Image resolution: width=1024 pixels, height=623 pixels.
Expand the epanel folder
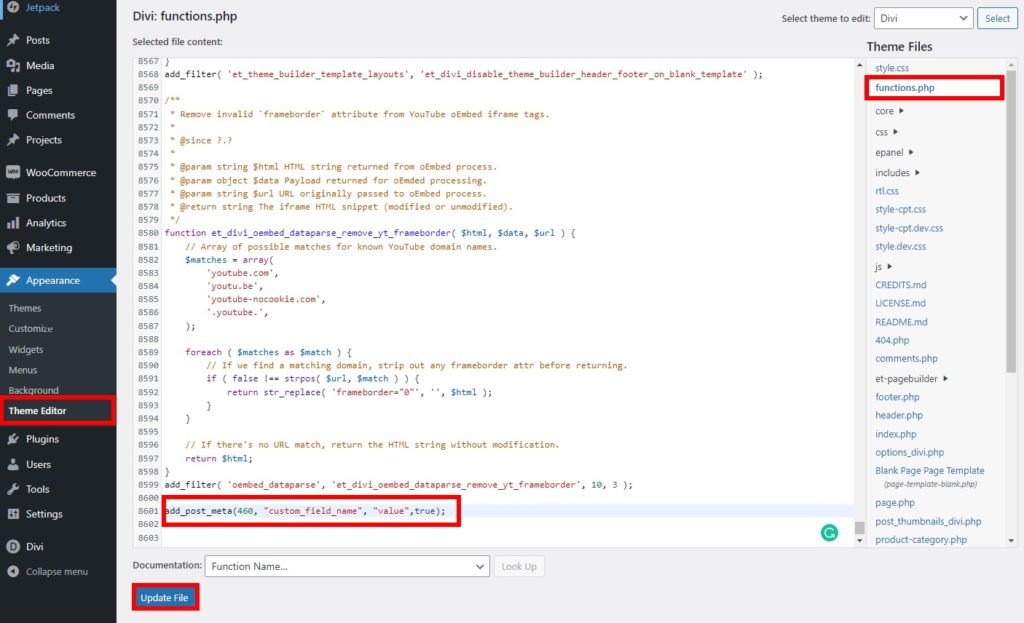click(894, 152)
